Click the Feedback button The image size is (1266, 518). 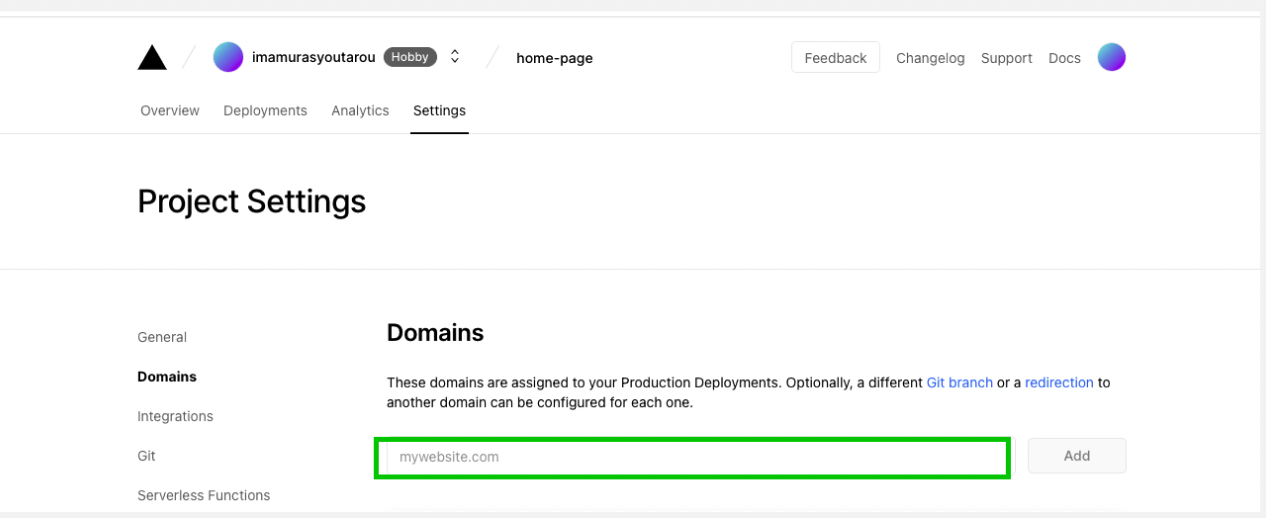coord(835,58)
